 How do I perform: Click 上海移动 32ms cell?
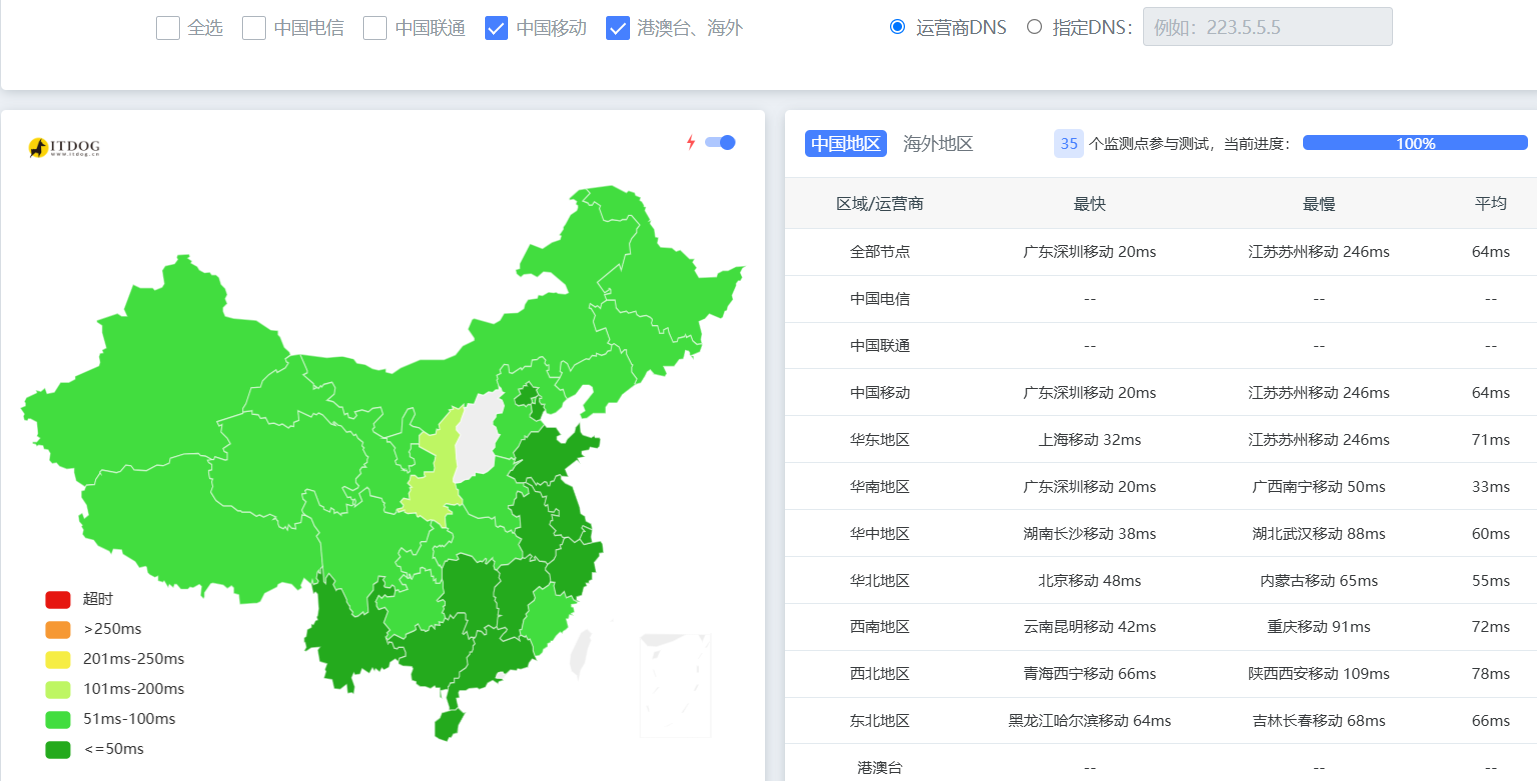tap(1090, 440)
